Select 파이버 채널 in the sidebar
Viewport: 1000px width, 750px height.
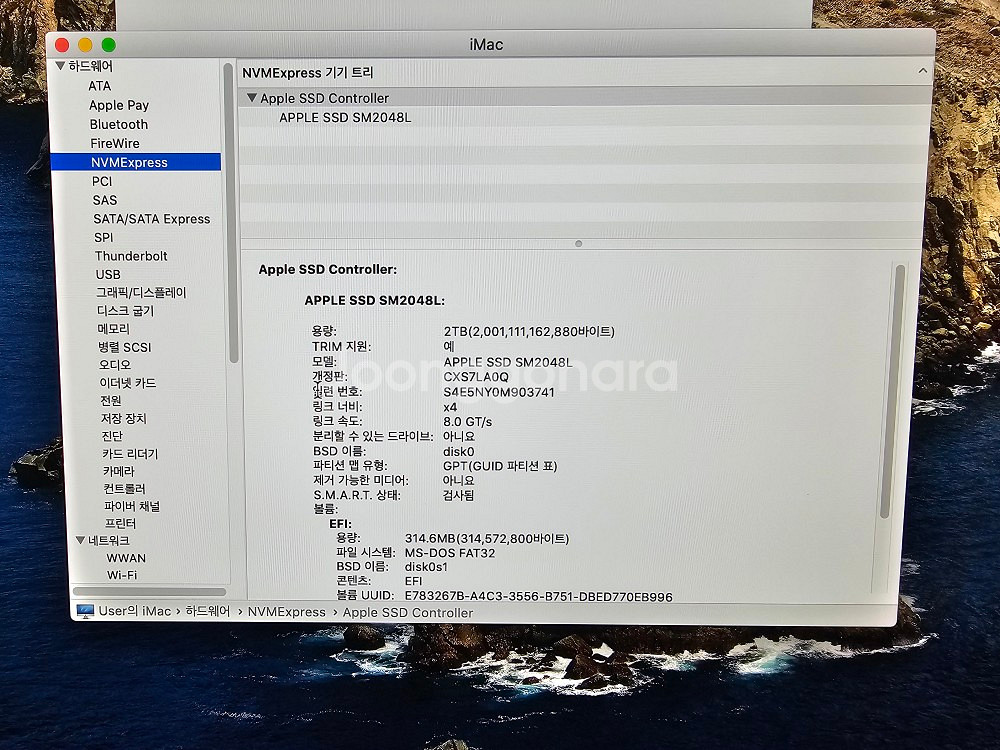pos(132,506)
